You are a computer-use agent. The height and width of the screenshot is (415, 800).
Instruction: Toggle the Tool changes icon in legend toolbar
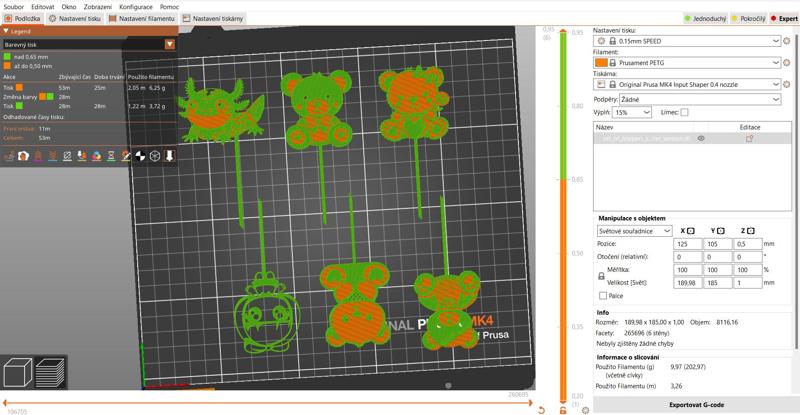click(82, 156)
